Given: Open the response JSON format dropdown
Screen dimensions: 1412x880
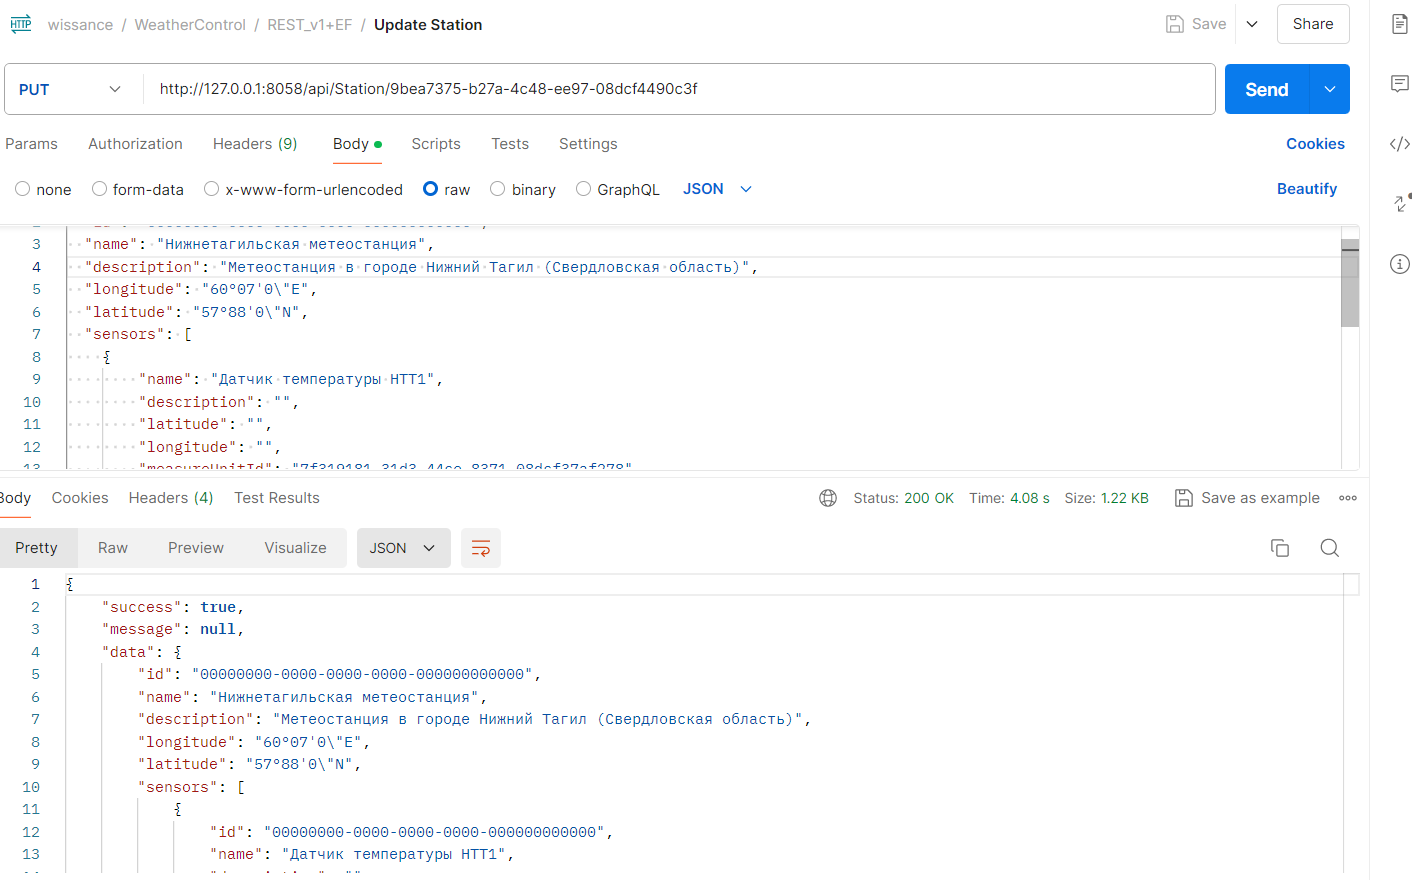Looking at the screenshot, I should 402,548.
